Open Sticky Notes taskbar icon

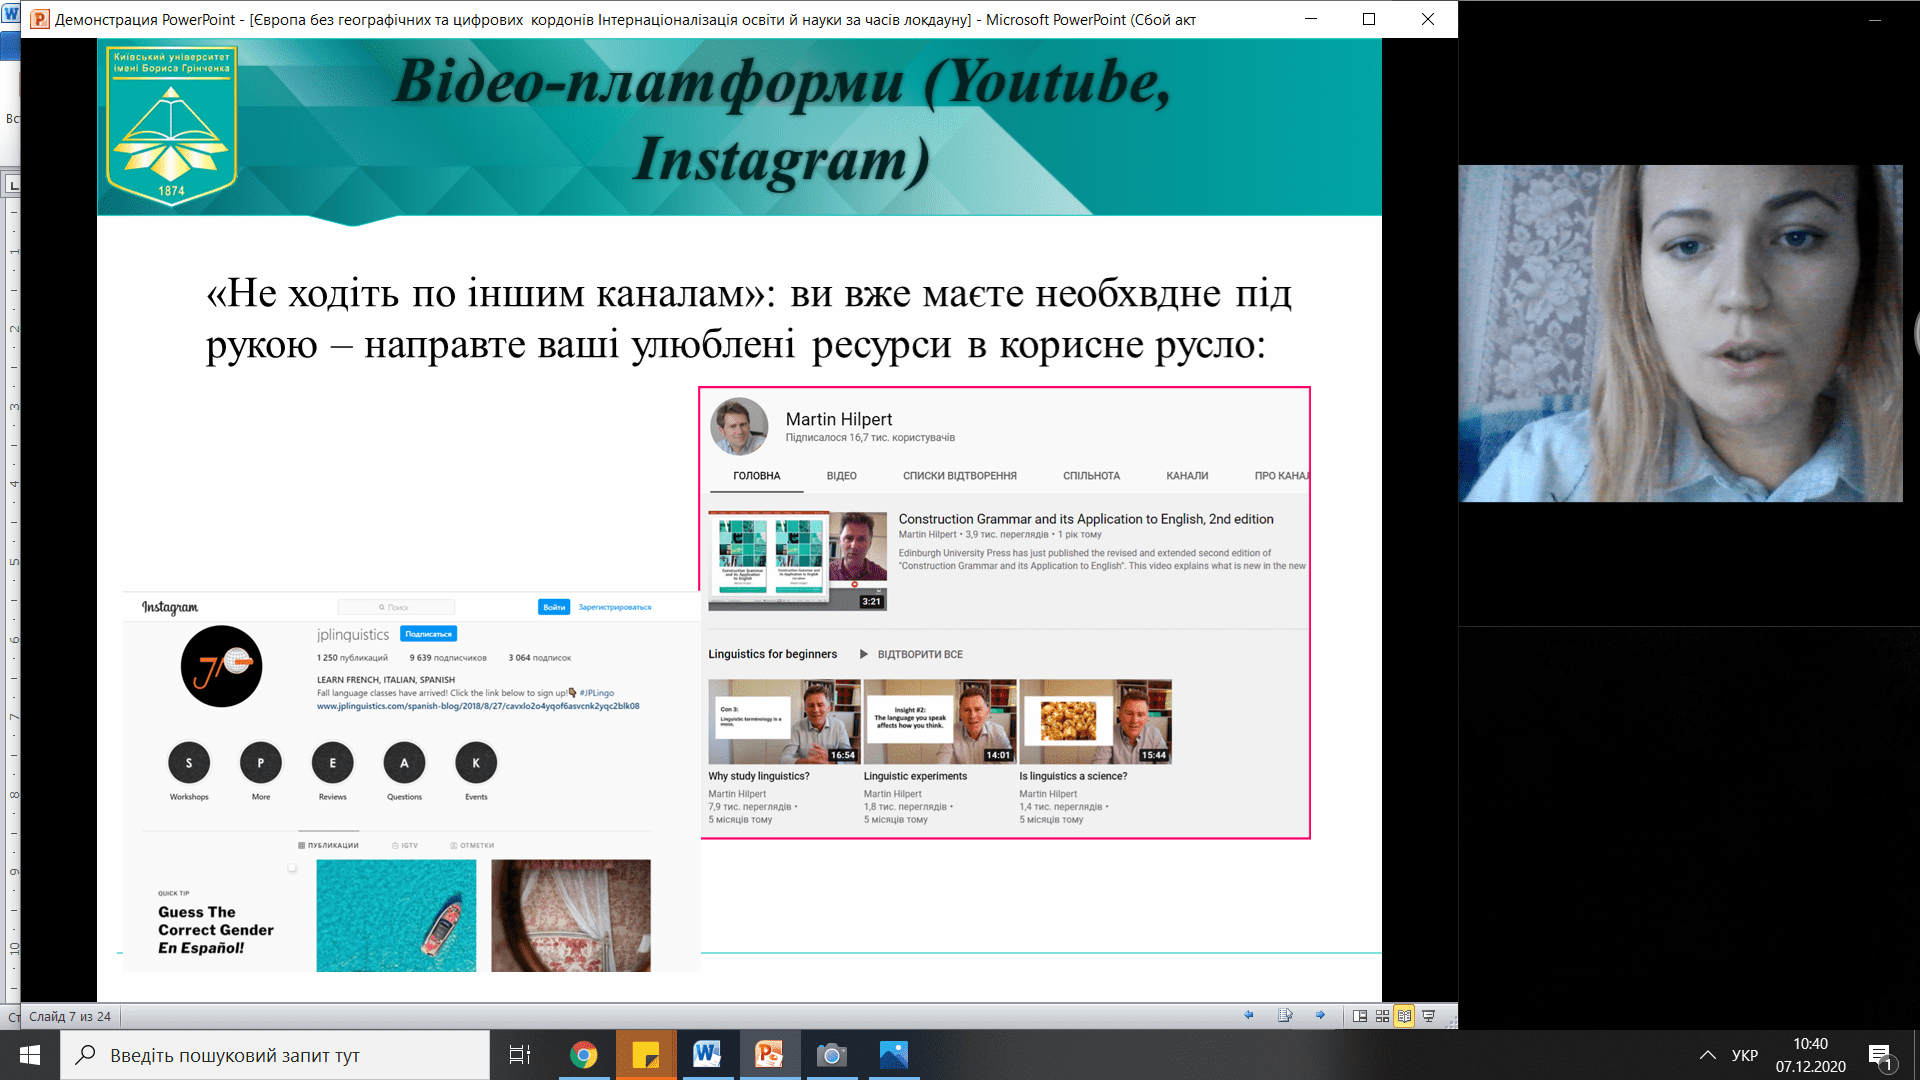[646, 1055]
